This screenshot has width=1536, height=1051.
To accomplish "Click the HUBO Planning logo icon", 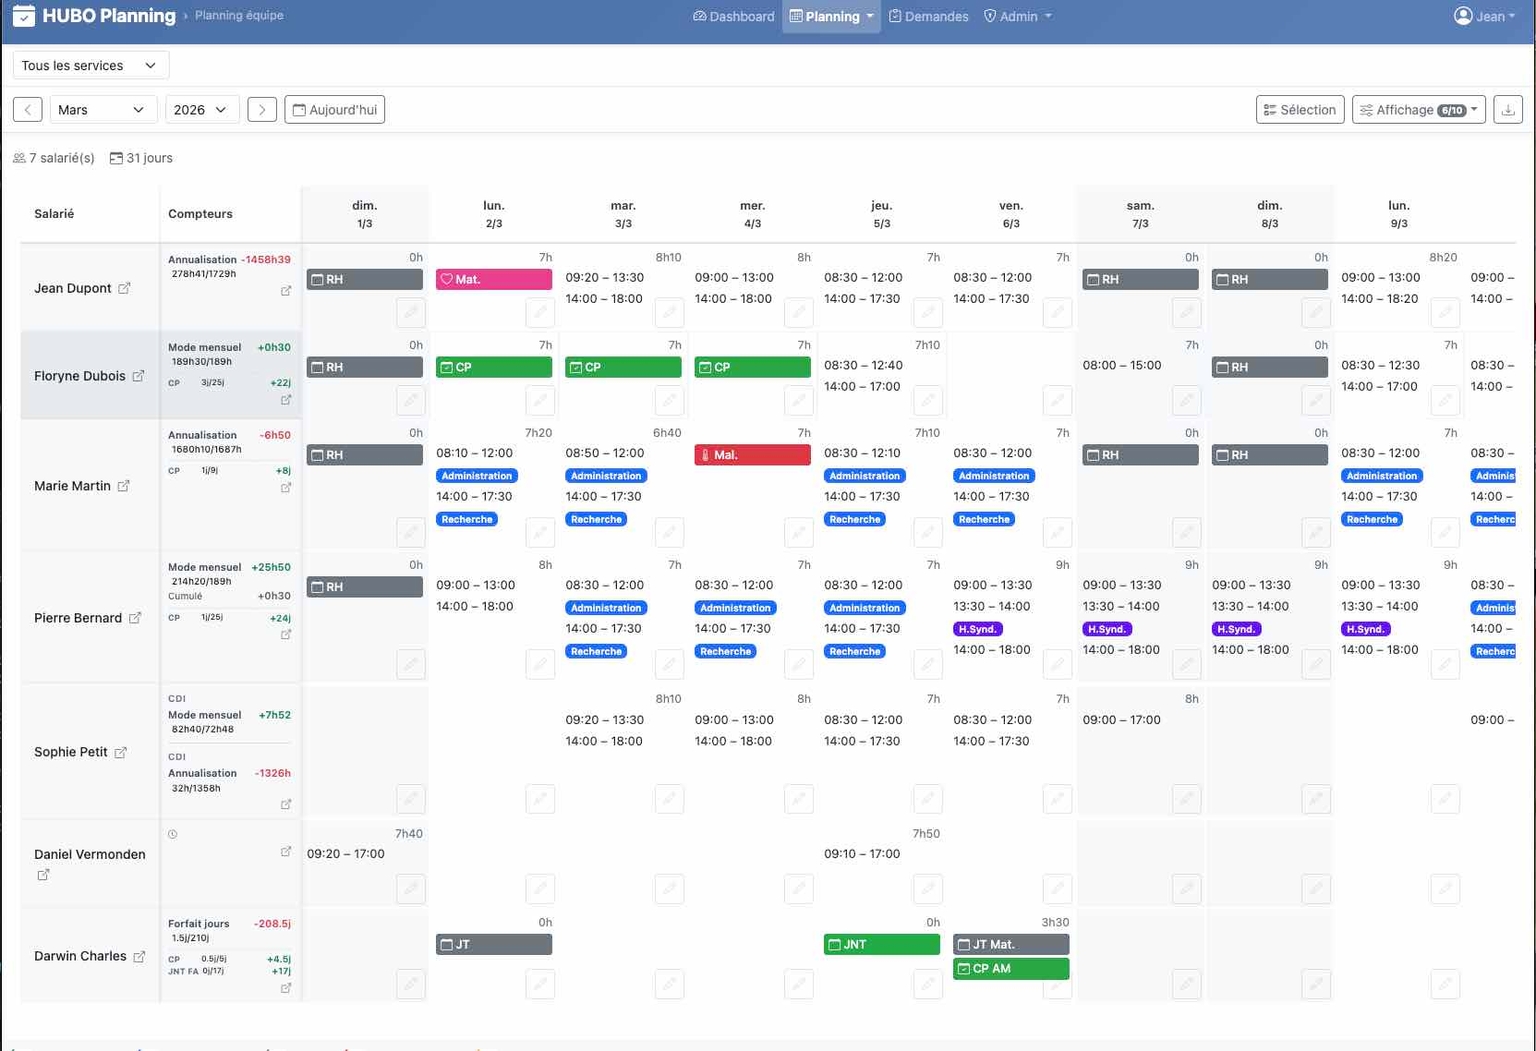I will 23,16.
